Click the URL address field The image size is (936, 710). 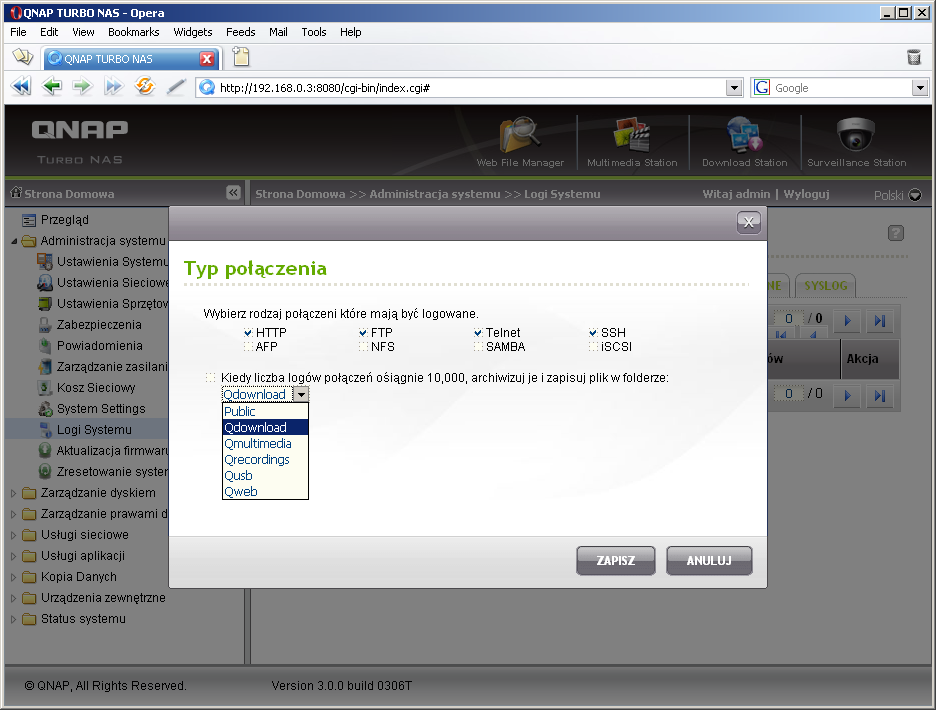click(470, 88)
